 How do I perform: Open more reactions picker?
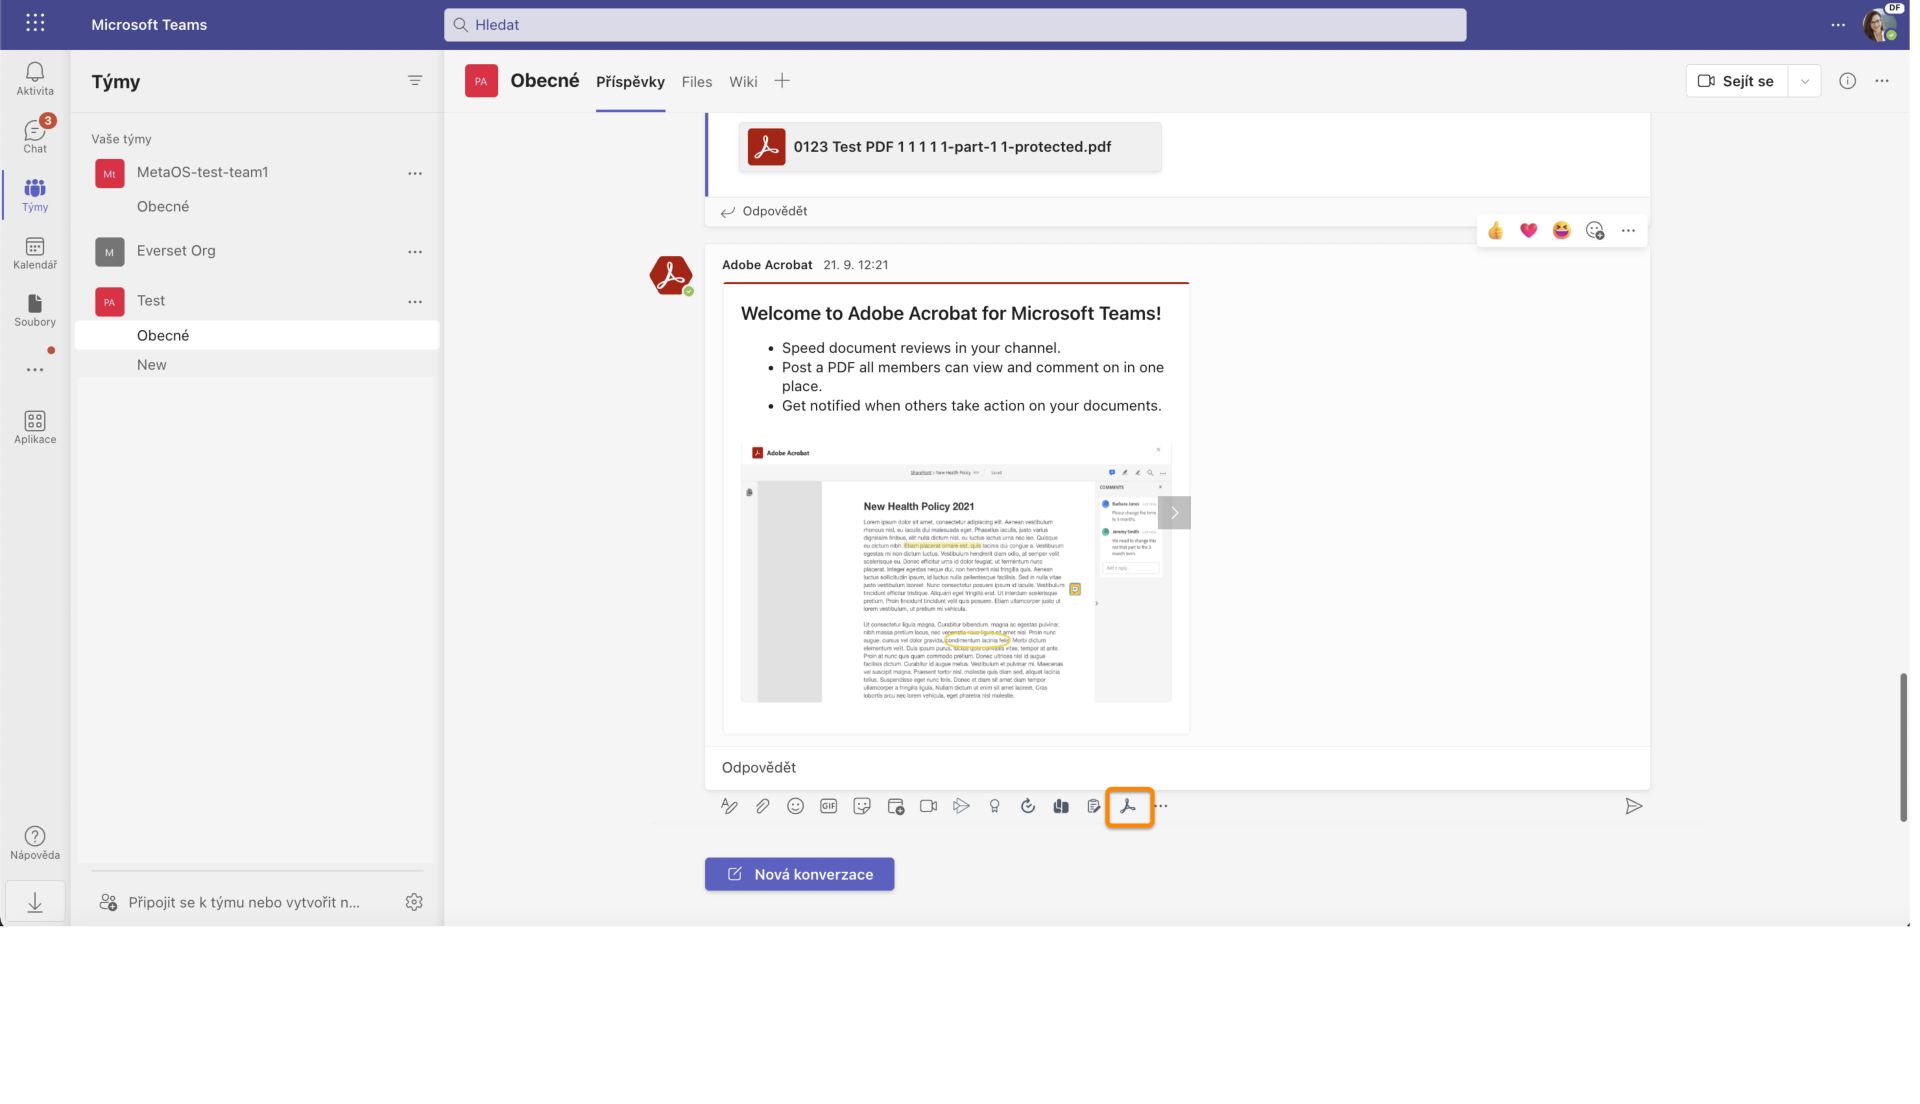click(x=1595, y=231)
